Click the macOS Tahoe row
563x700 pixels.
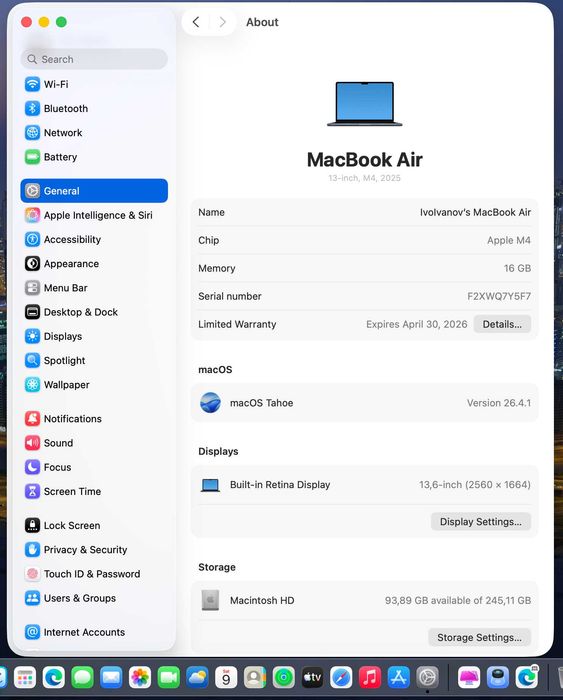point(364,403)
